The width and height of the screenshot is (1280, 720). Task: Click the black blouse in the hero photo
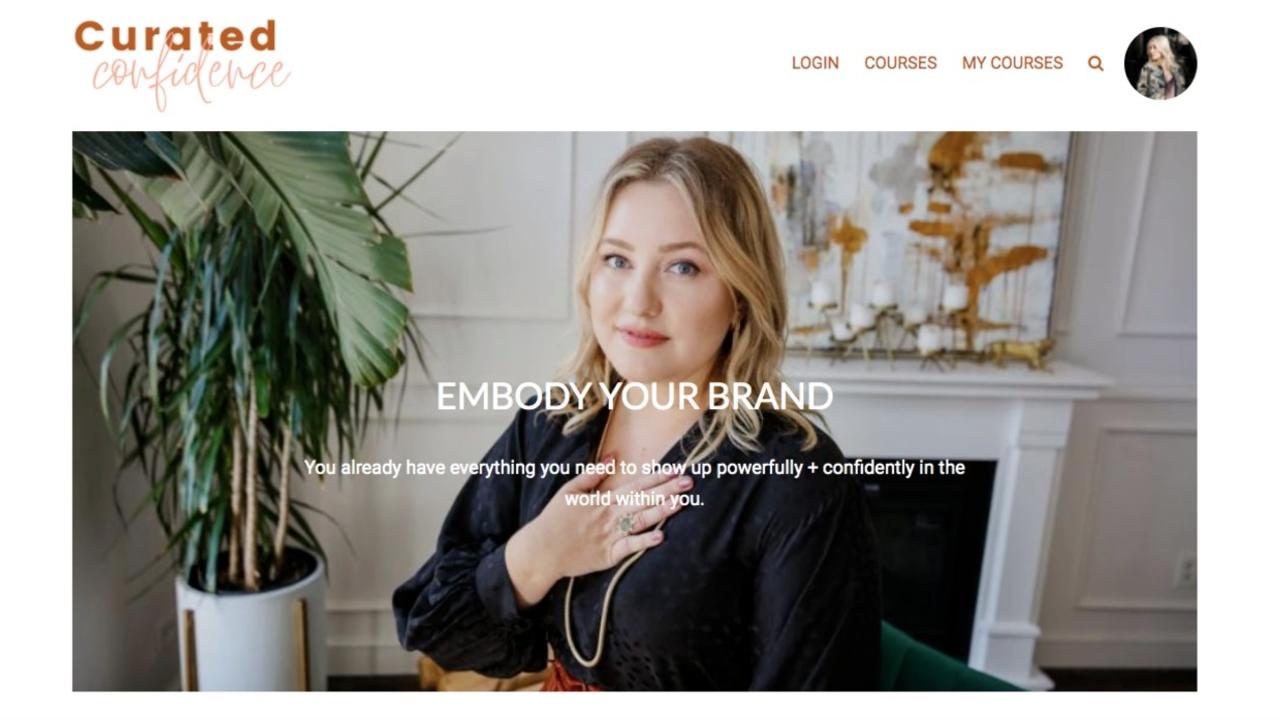pyautogui.click(x=640, y=570)
